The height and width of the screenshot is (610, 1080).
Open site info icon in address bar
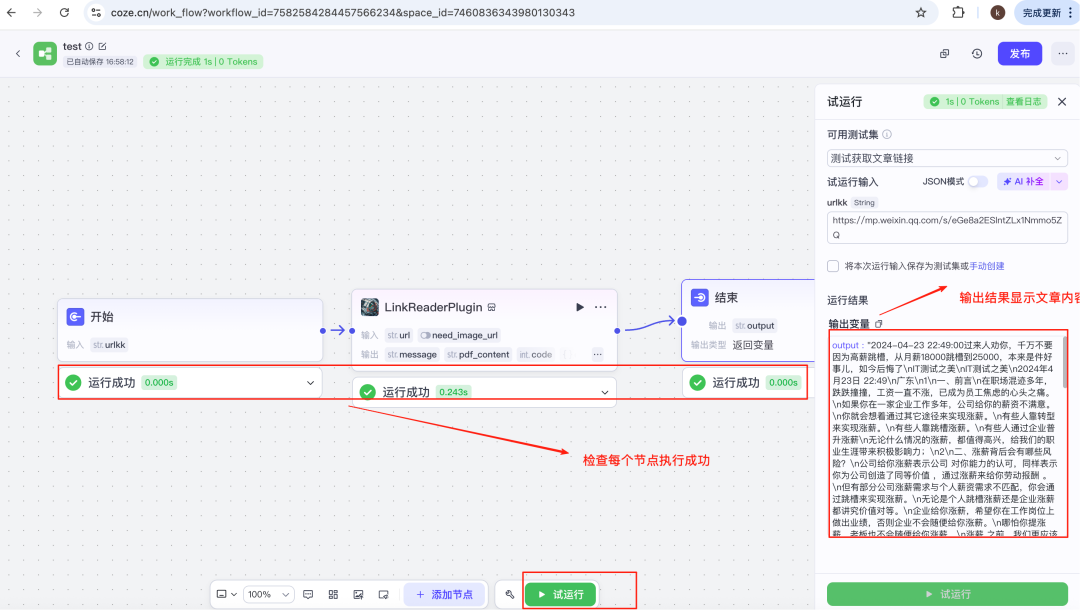(96, 12)
